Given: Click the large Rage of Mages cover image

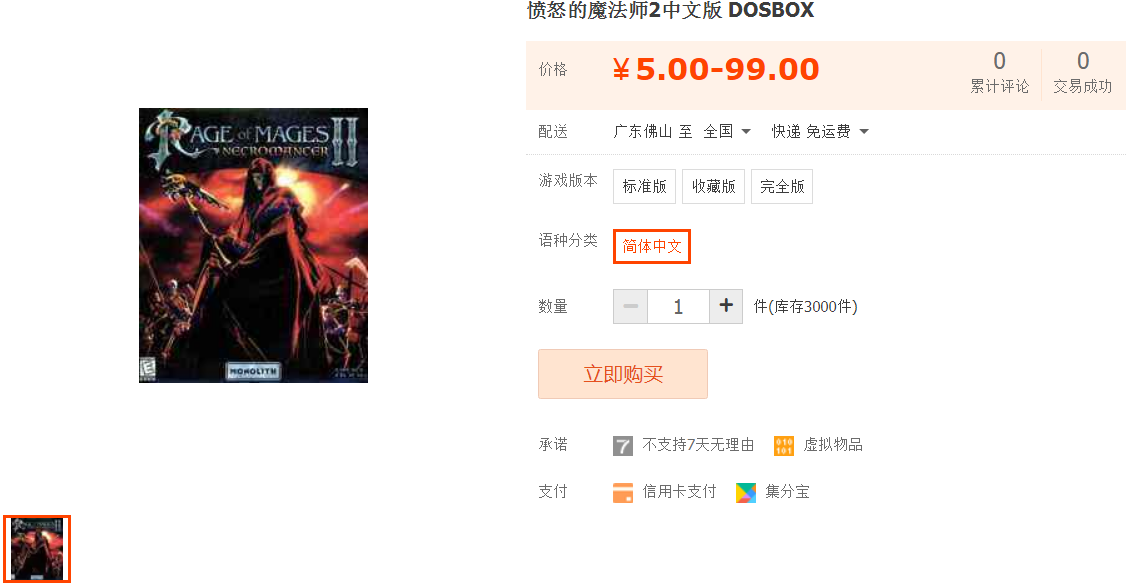Looking at the screenshot, I should 253,245.
